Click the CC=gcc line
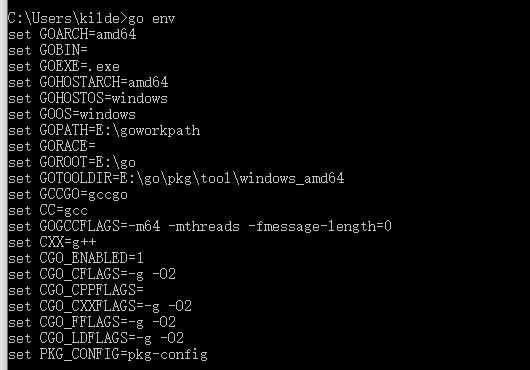Screen dimensions: 530x370 48,211
